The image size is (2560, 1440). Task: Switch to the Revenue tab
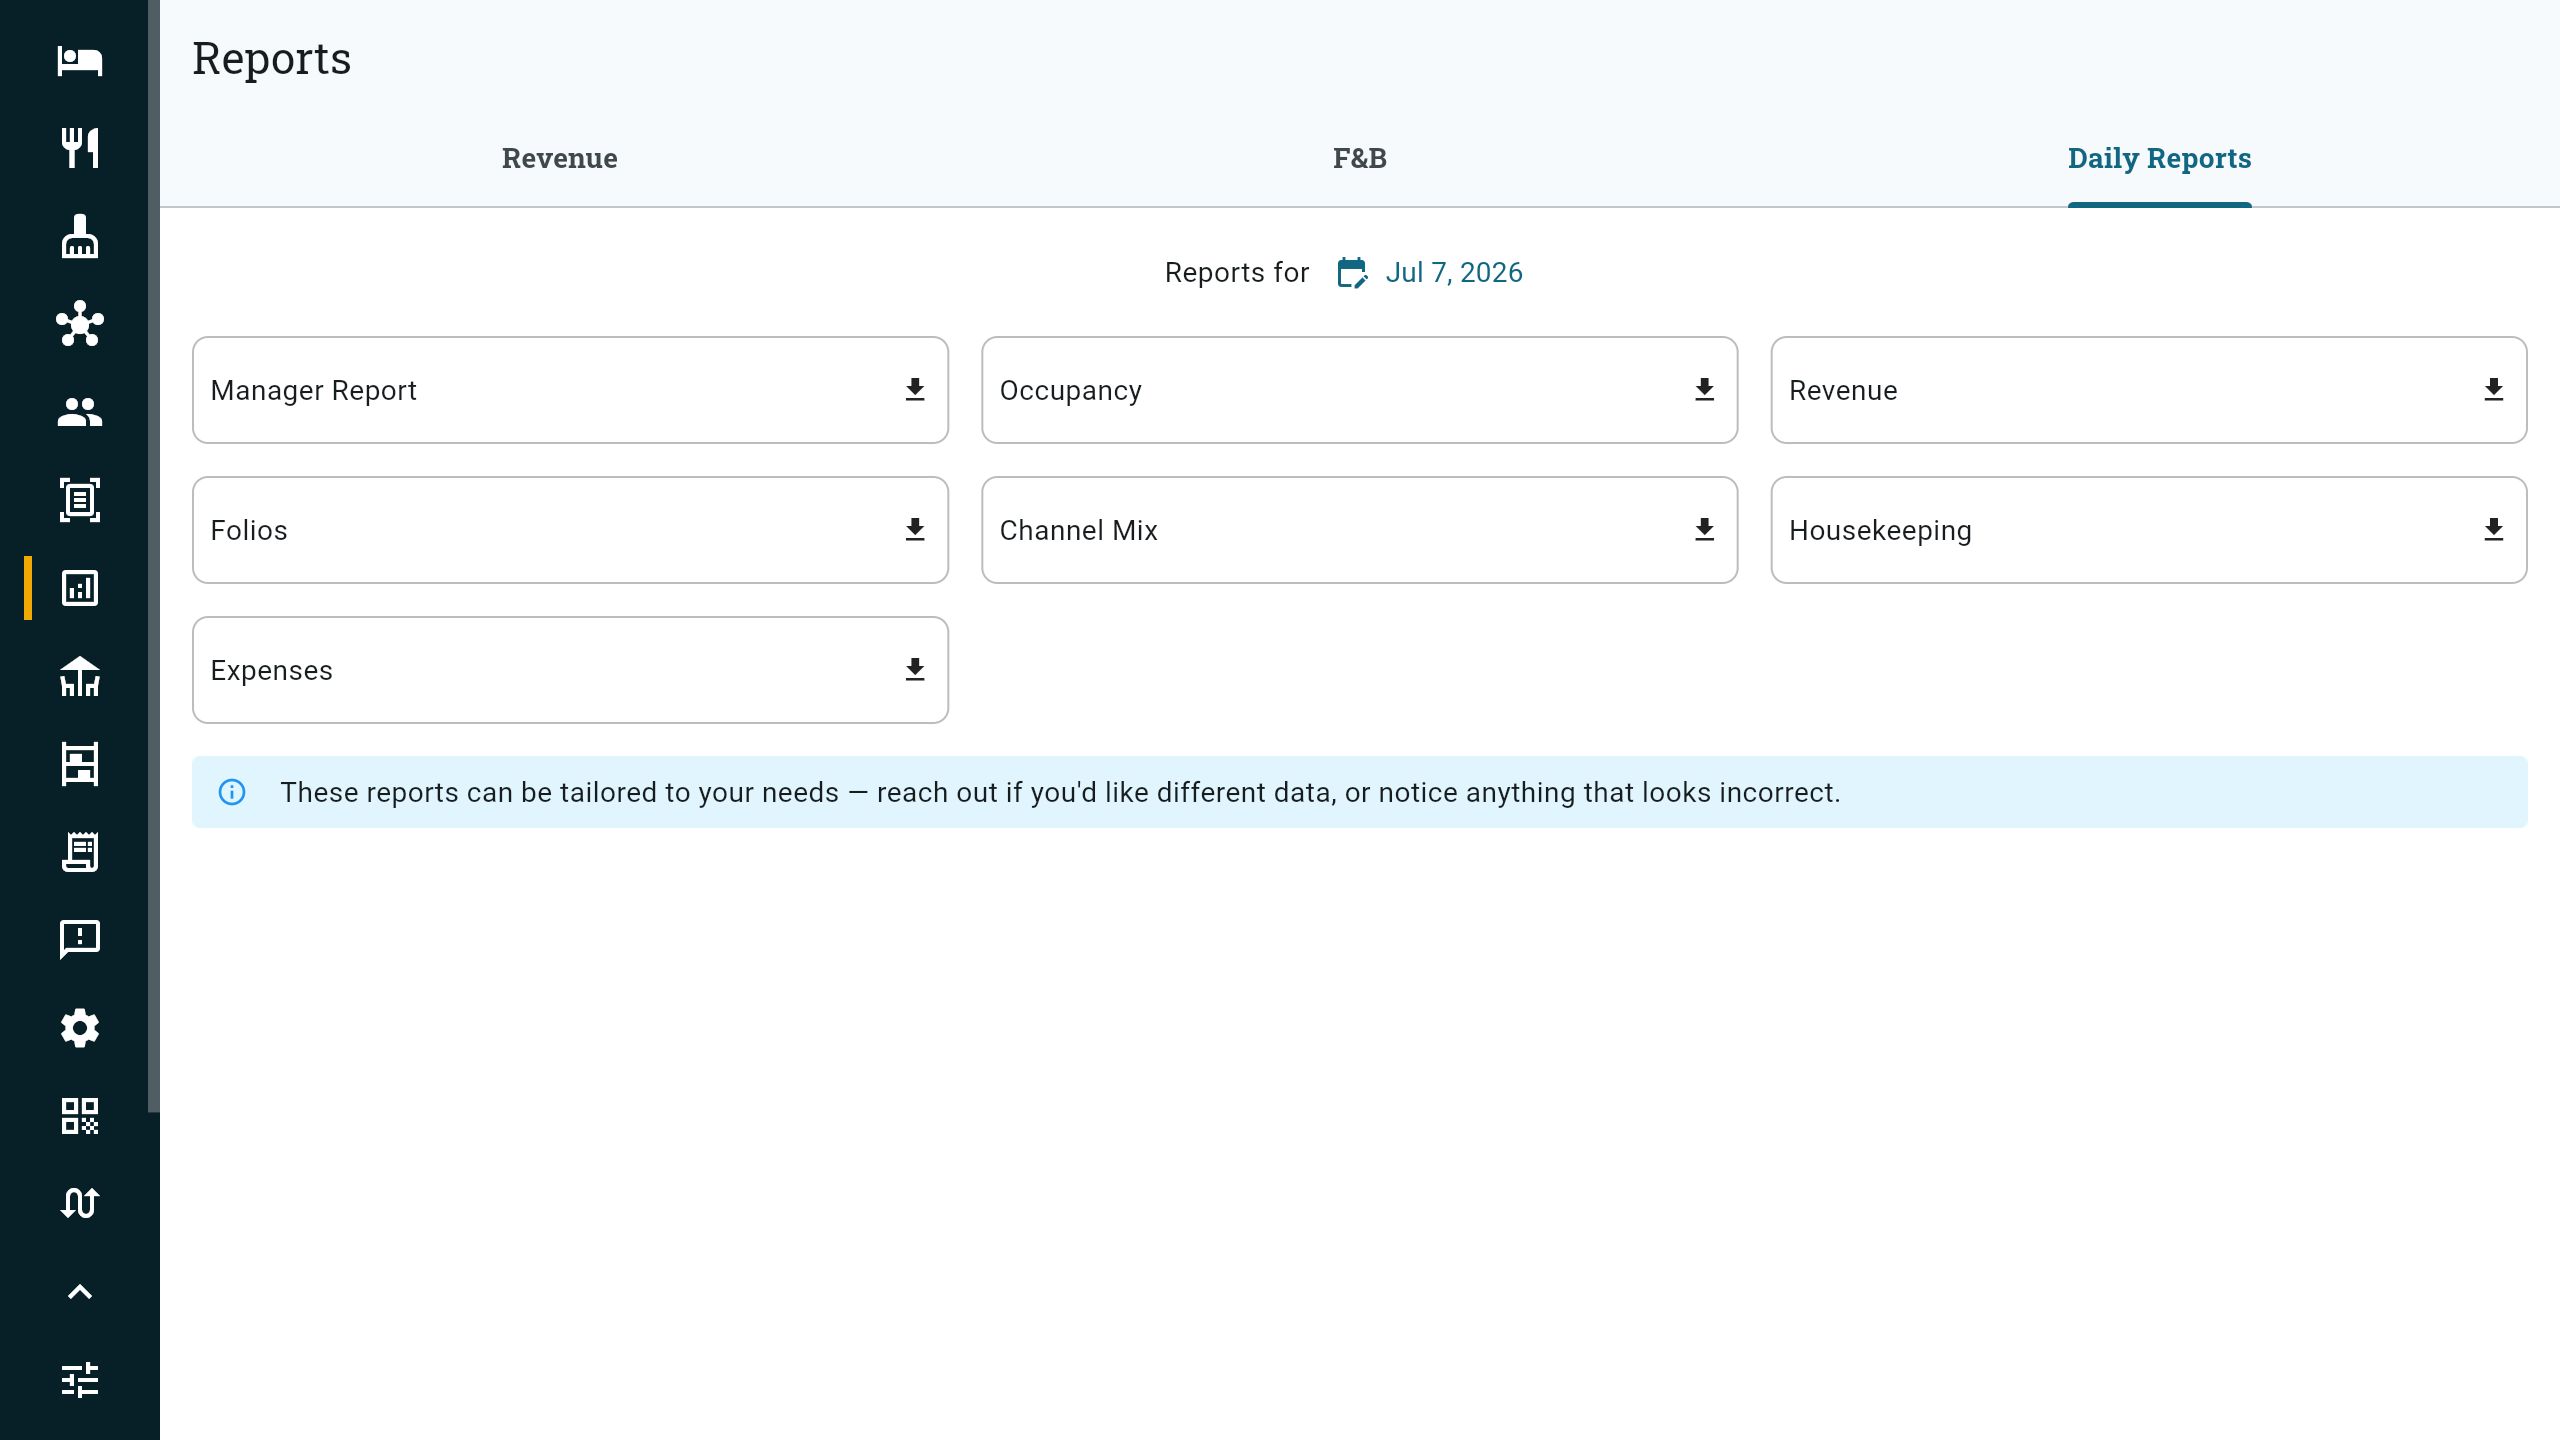tap(560, 158)
